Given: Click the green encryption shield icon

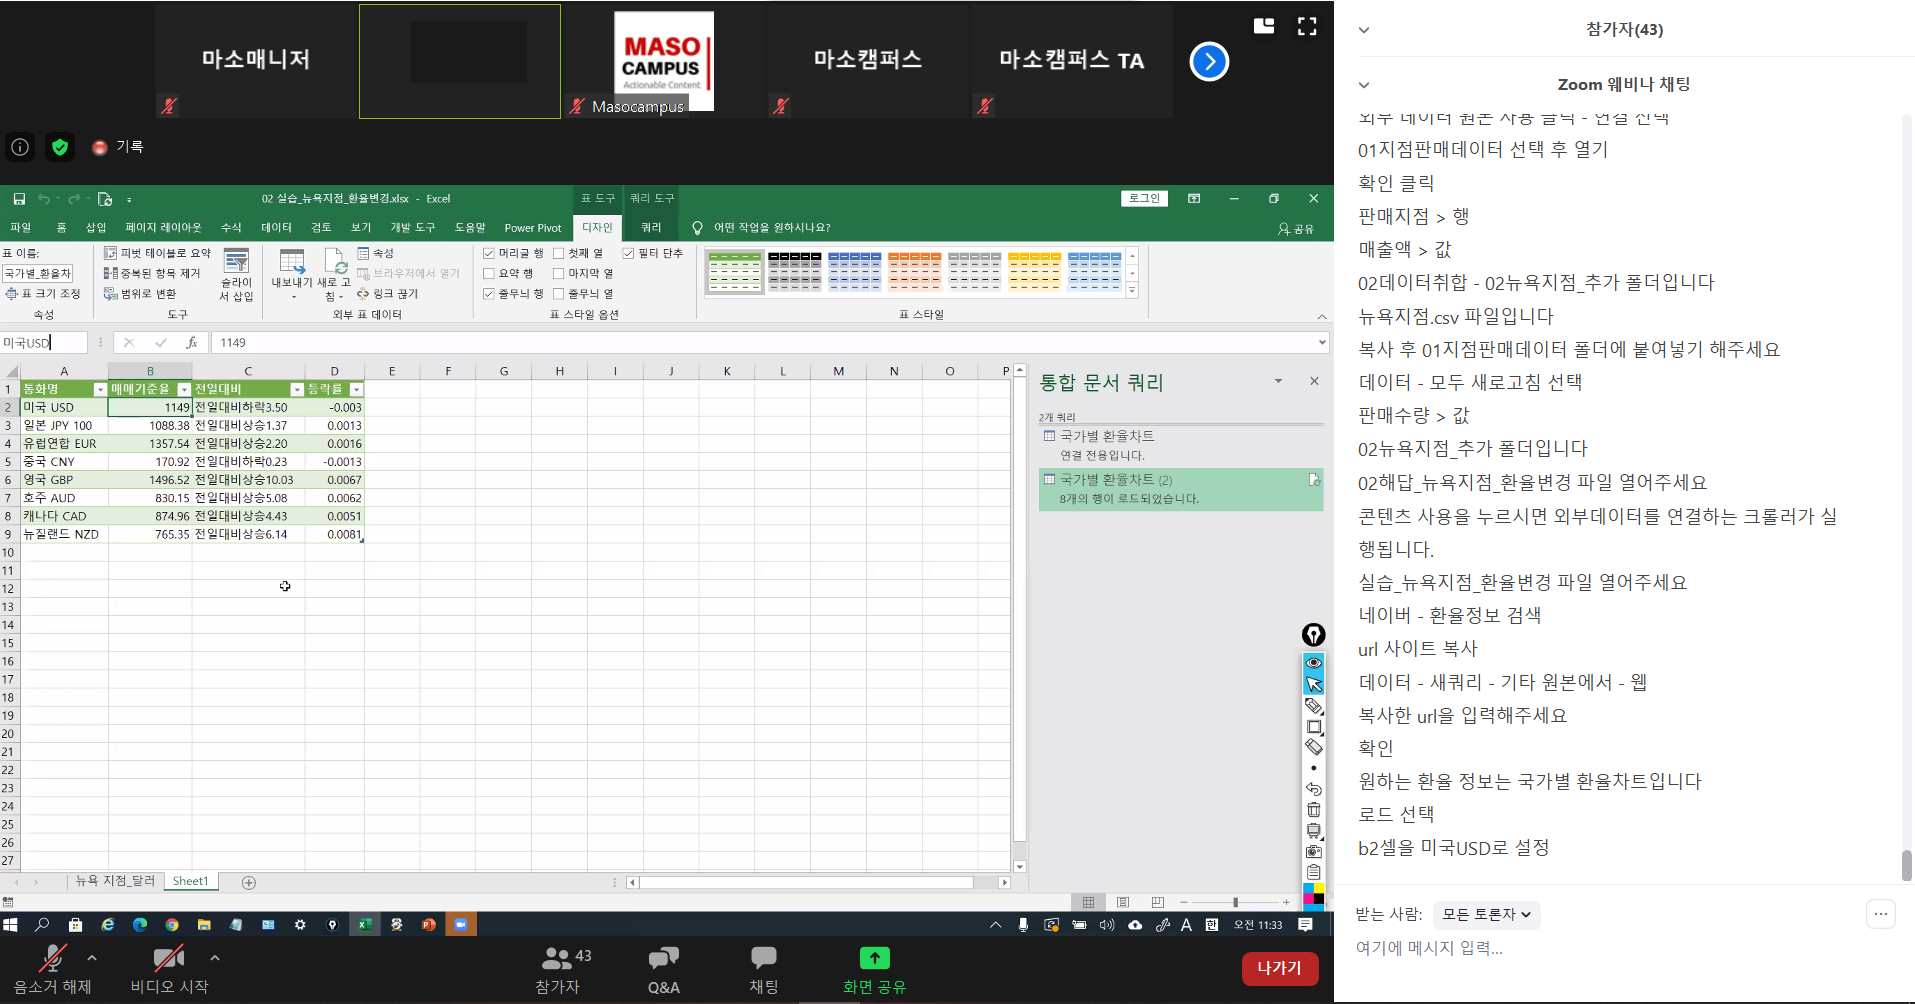Looking at the screenshot, I should tap(60, 147).
